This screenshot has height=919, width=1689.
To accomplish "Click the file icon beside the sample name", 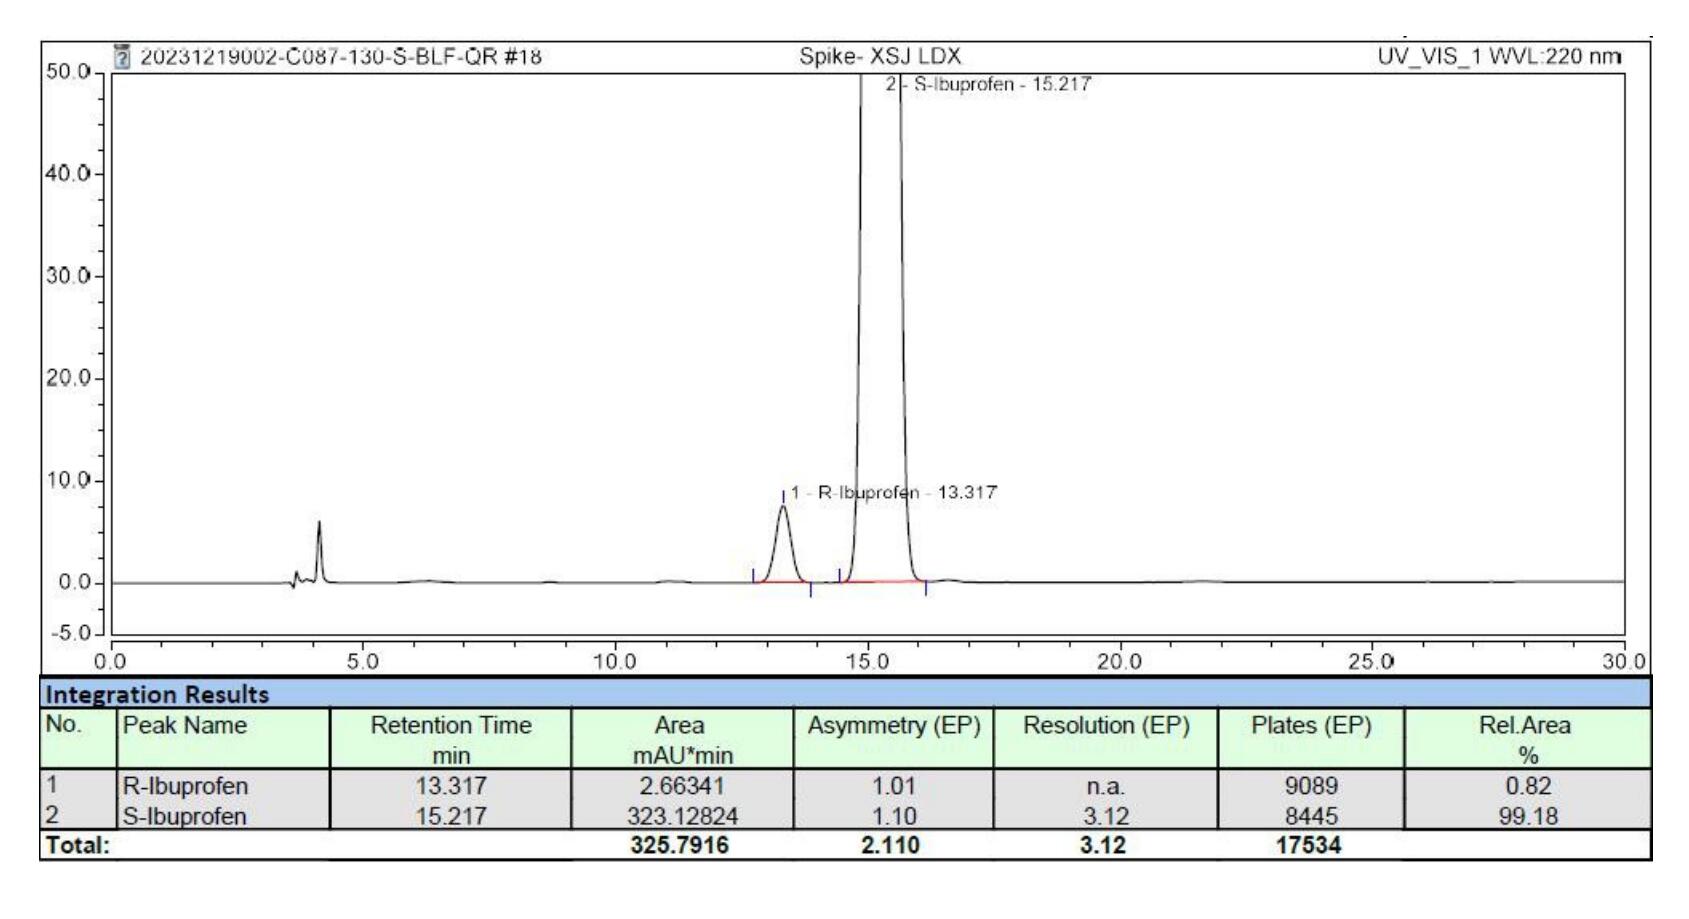I will click(x=123, y=56).
